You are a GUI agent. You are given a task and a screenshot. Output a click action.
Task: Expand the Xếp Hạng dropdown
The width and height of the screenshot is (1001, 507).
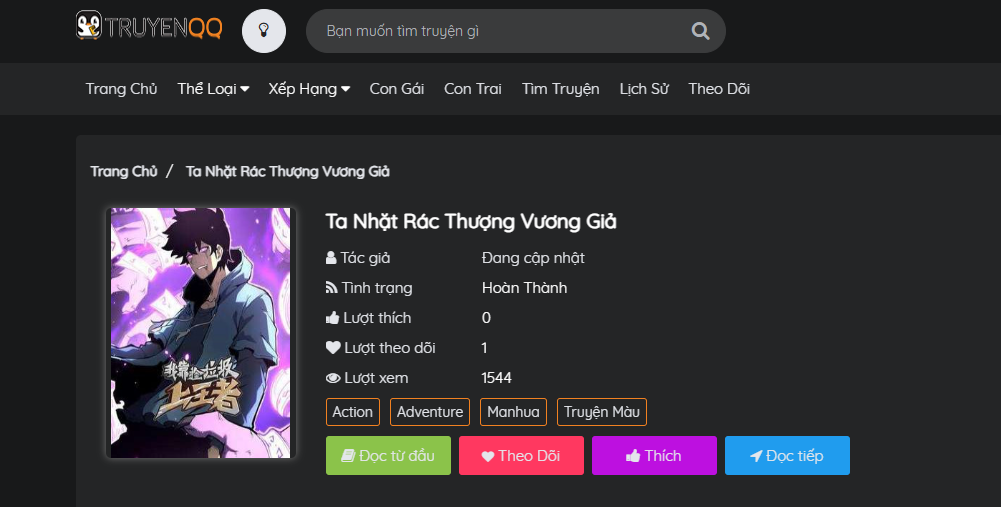(x=309, y=89)
